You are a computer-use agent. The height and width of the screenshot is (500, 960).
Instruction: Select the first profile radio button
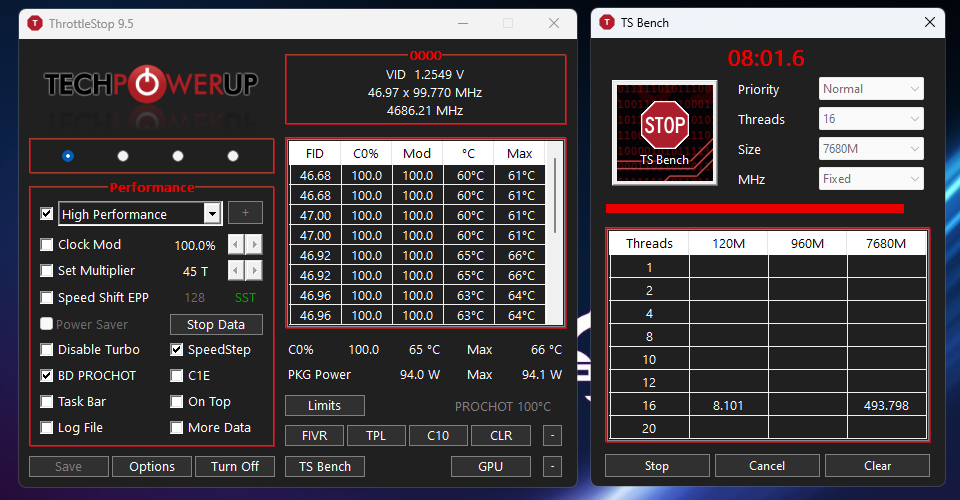(x=68, y=156)
